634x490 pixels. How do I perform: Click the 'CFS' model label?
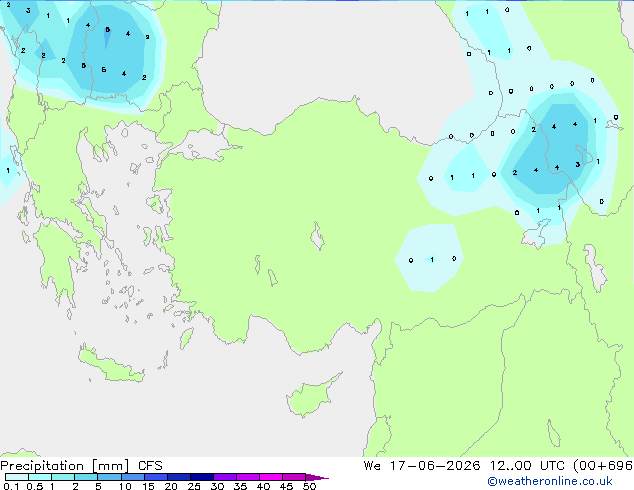click(x=150, y=466)
